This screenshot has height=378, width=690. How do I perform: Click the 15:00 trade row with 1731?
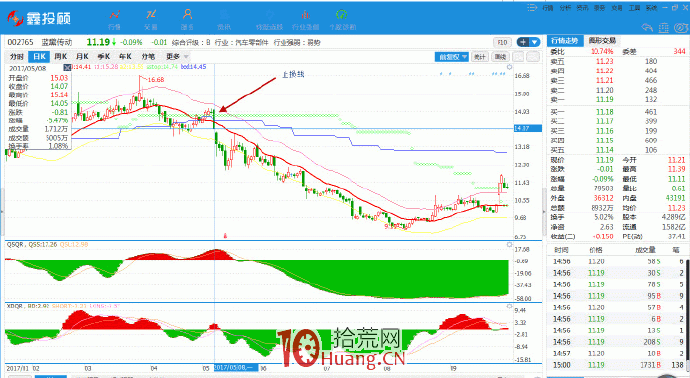click(617, 365)
